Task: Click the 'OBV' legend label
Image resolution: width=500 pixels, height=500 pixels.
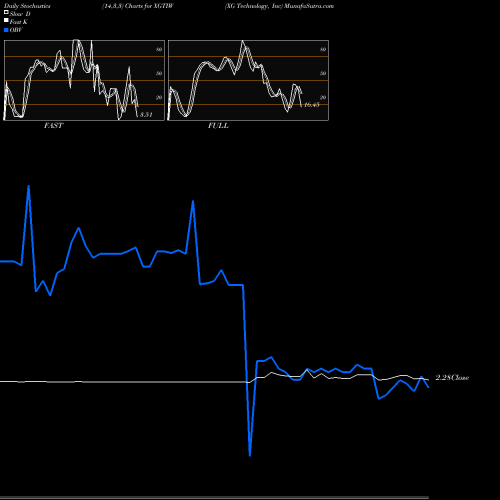Action: click(16, 30)
